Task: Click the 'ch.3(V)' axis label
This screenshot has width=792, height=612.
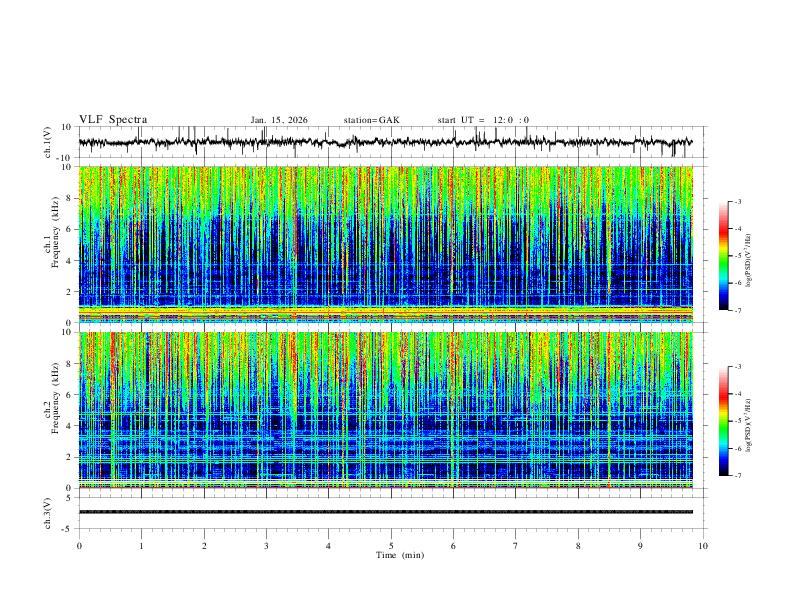Action: (48, 513)
